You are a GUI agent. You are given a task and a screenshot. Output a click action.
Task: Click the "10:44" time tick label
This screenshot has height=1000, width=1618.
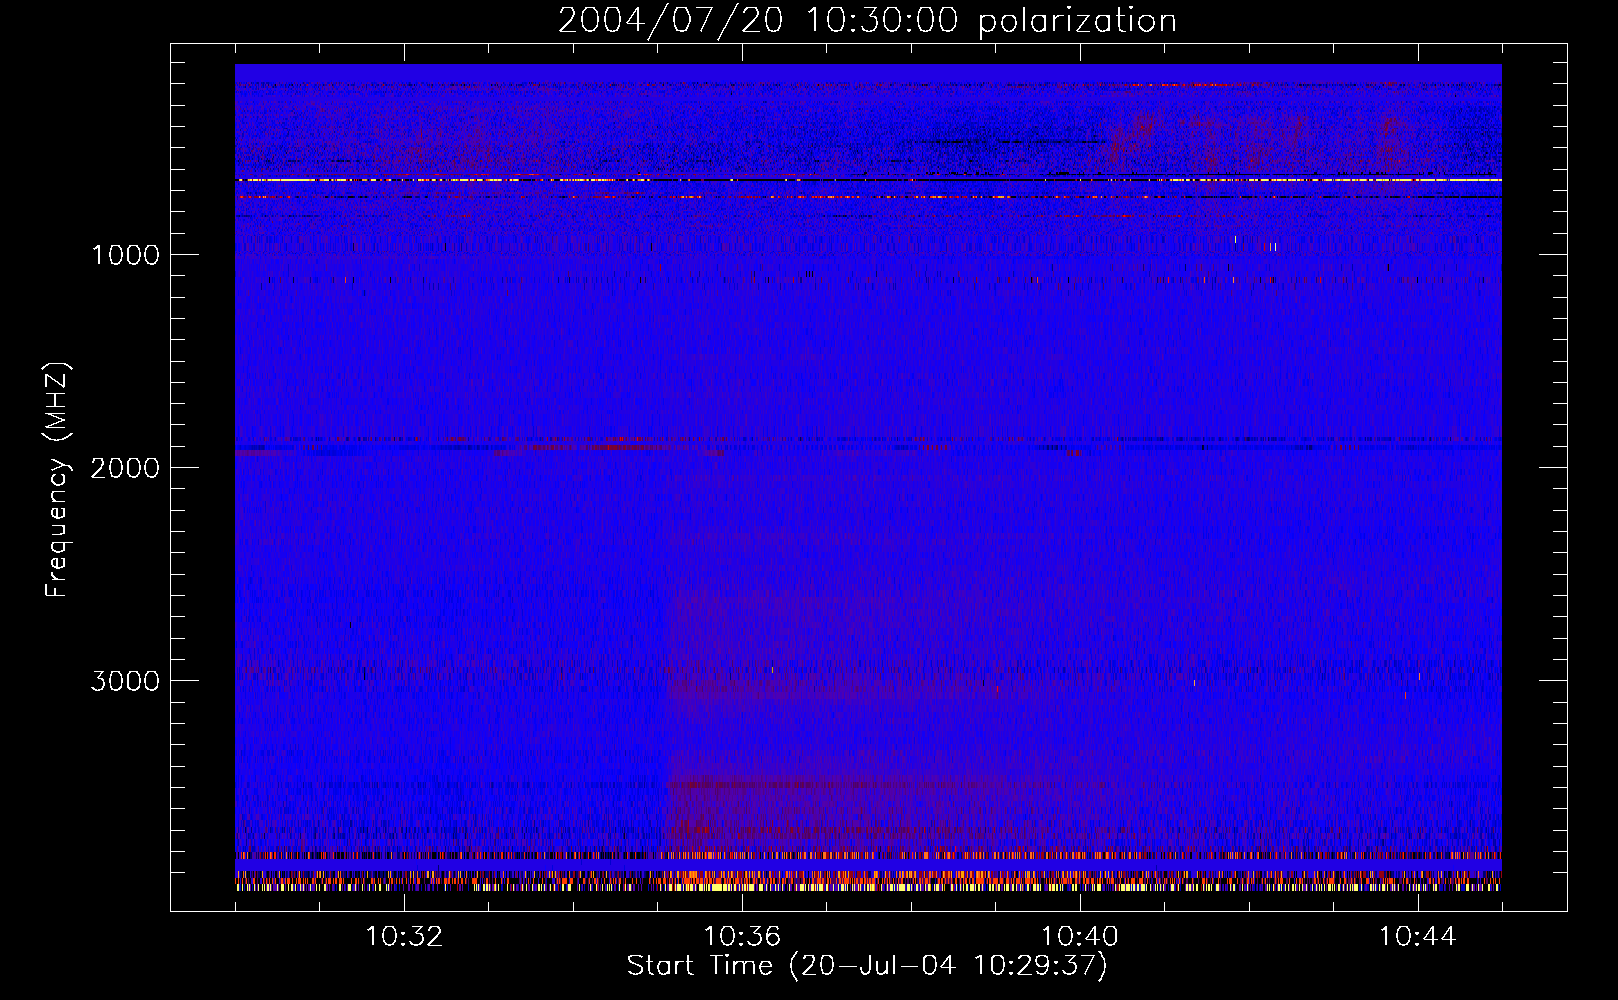1417,937
